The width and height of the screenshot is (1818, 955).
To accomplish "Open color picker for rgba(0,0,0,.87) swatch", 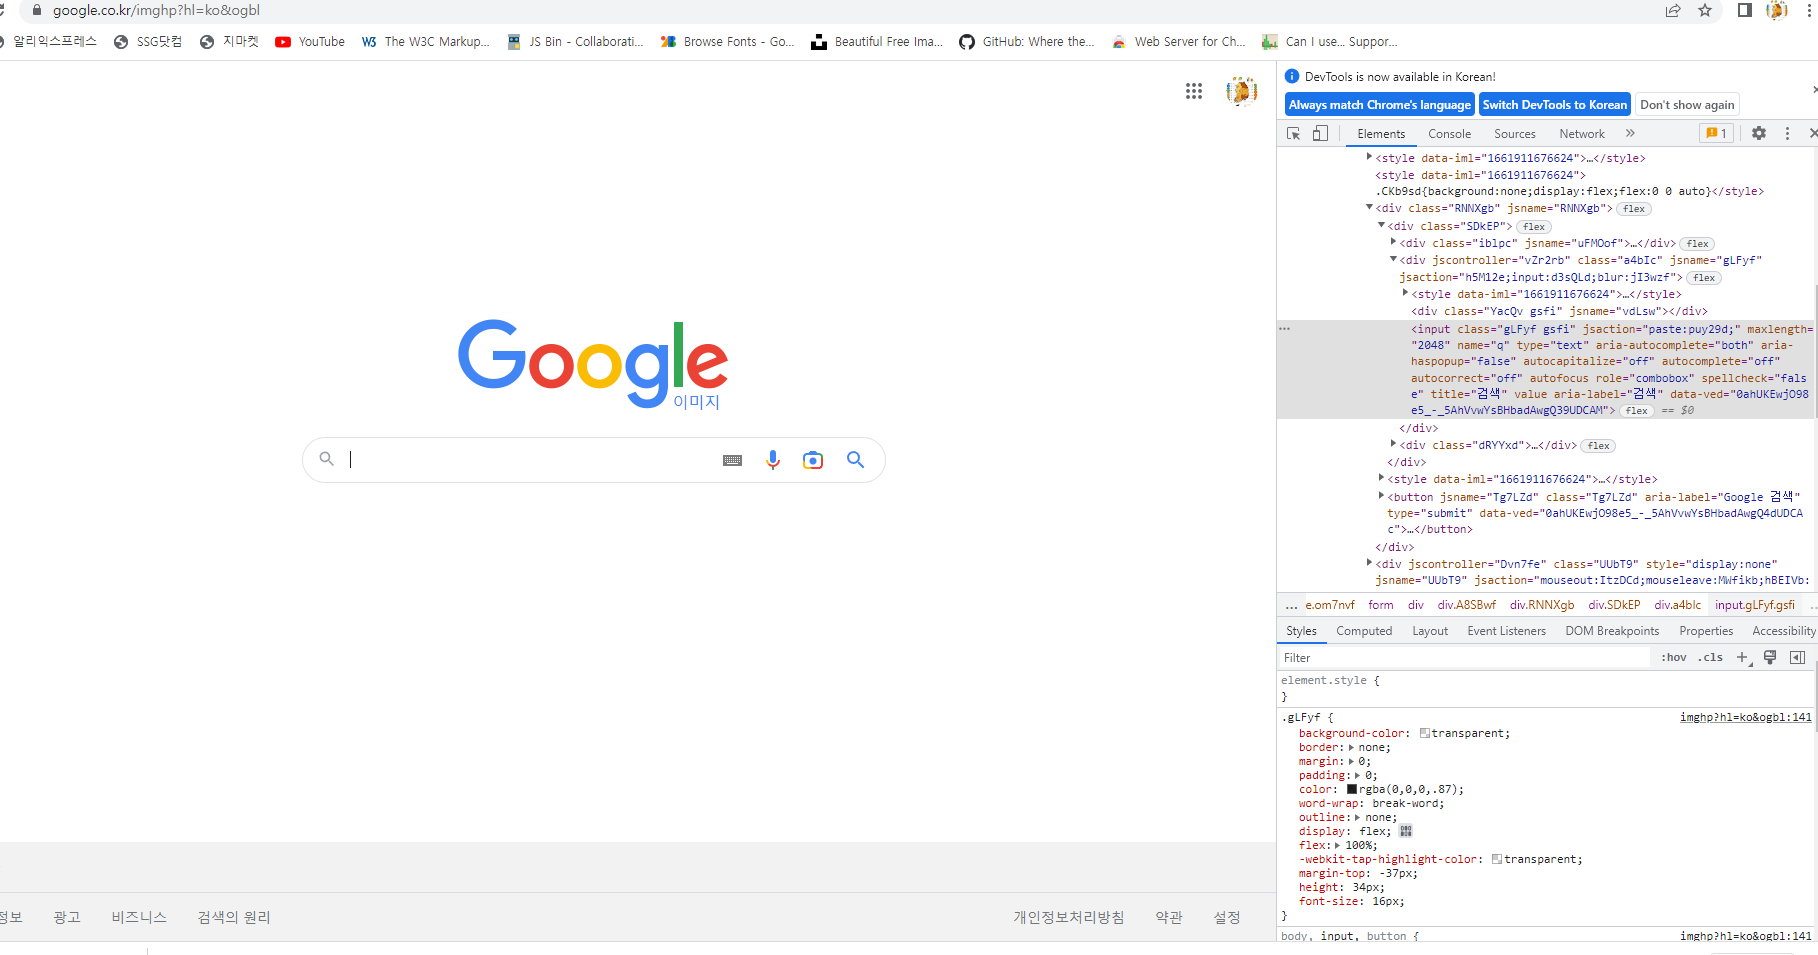I will coord(1352,789).
